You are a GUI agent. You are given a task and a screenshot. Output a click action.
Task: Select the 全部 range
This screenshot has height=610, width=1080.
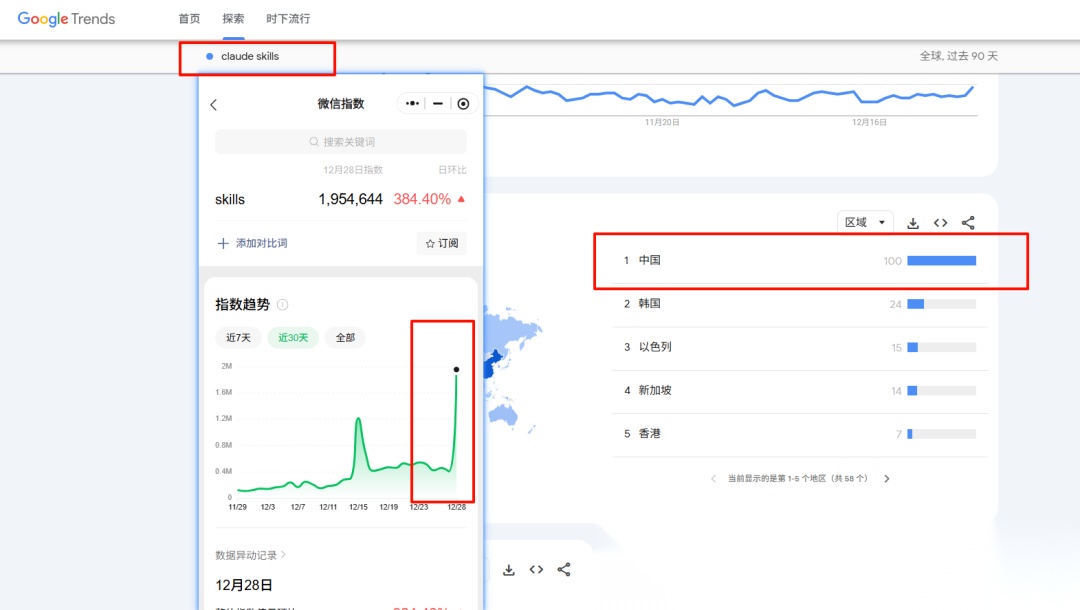point(345,337)
